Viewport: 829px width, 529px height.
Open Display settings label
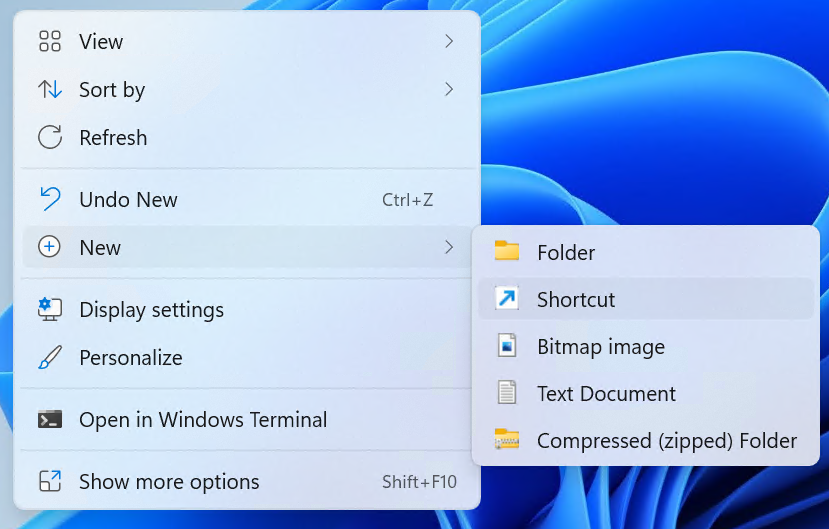point(151,310)
